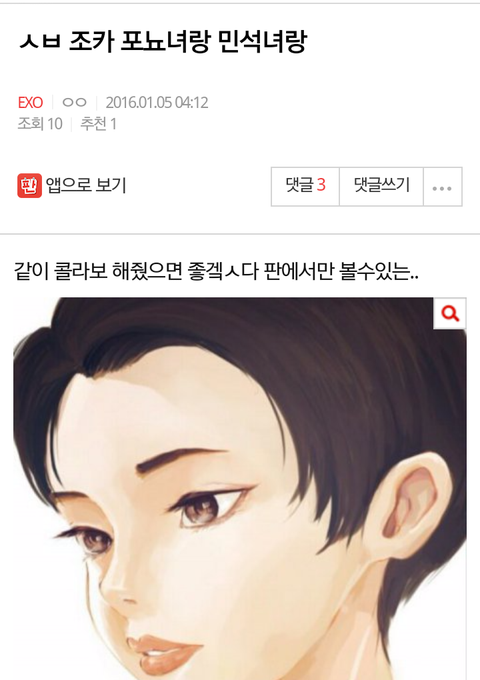Click the ear in the portrait illustration
Image resolution: width=480 pixels, height=680 pixels.
(414, 505)
